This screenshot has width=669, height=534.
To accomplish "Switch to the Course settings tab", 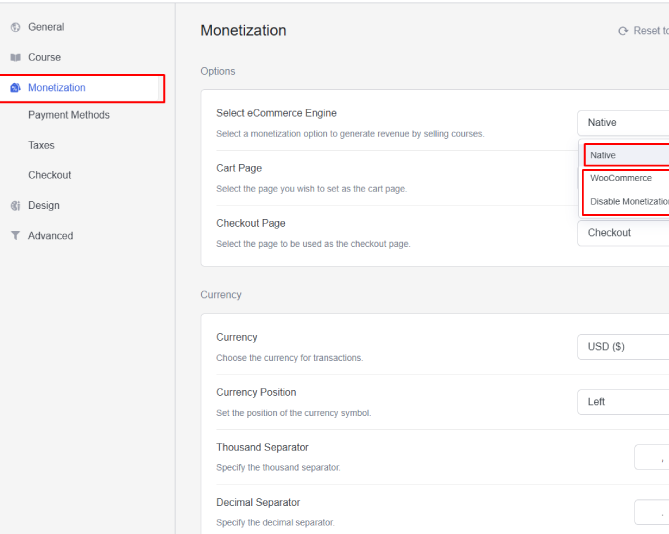I will click(x=44, y=58).
